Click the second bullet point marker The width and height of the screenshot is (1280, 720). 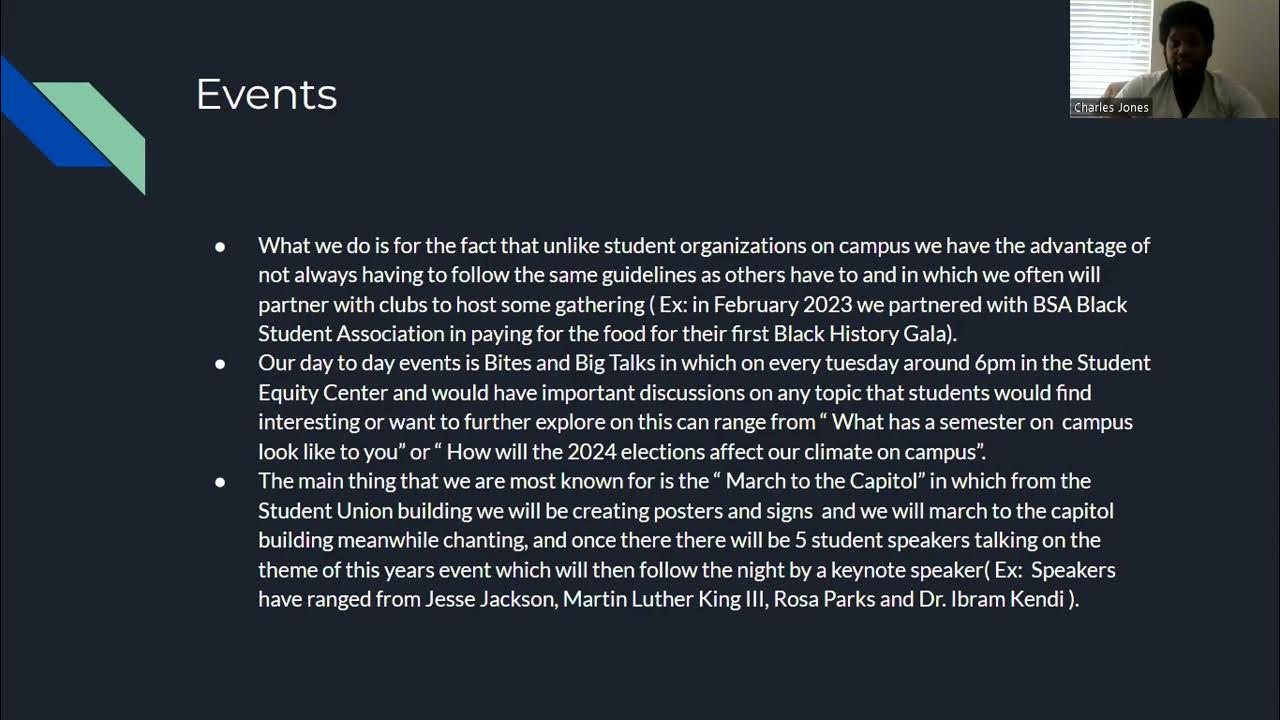tap(220, 364)
